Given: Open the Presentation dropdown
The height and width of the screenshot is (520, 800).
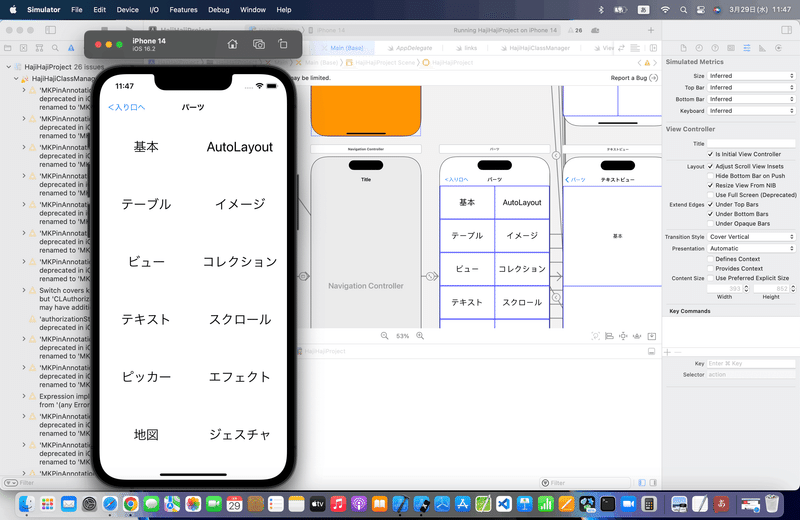Looking at the screenshot, I should 751,249.
